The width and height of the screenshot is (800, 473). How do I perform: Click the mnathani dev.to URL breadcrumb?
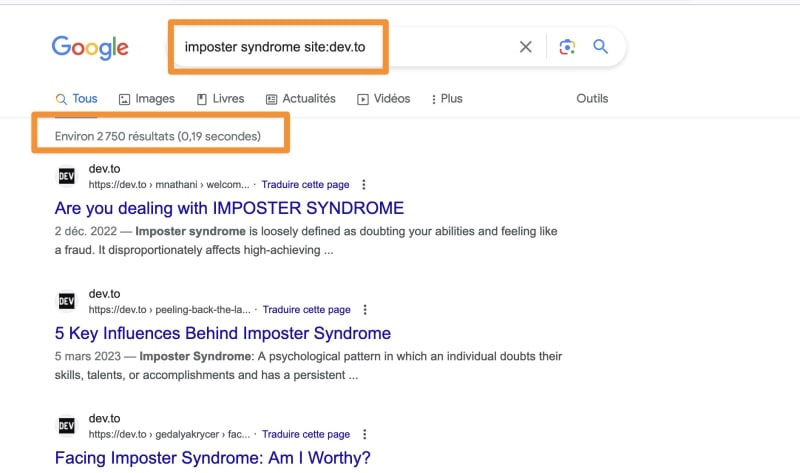tap(169, 185)
